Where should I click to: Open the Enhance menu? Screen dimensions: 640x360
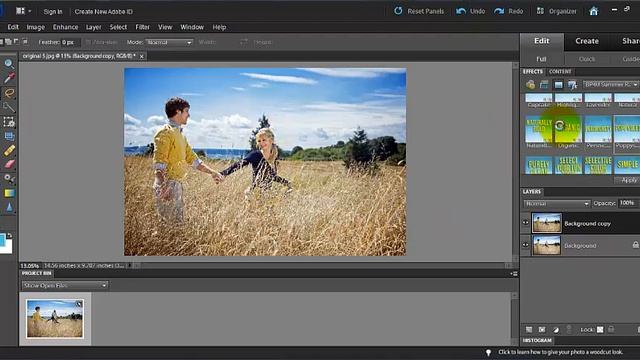65,27
